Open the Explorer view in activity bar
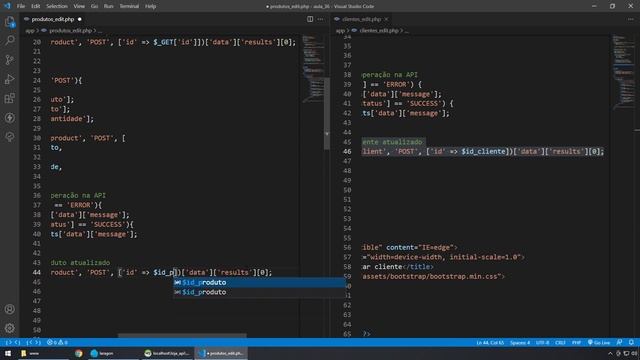640x360 pixels. pyautogui.click(x=10, y=22)
